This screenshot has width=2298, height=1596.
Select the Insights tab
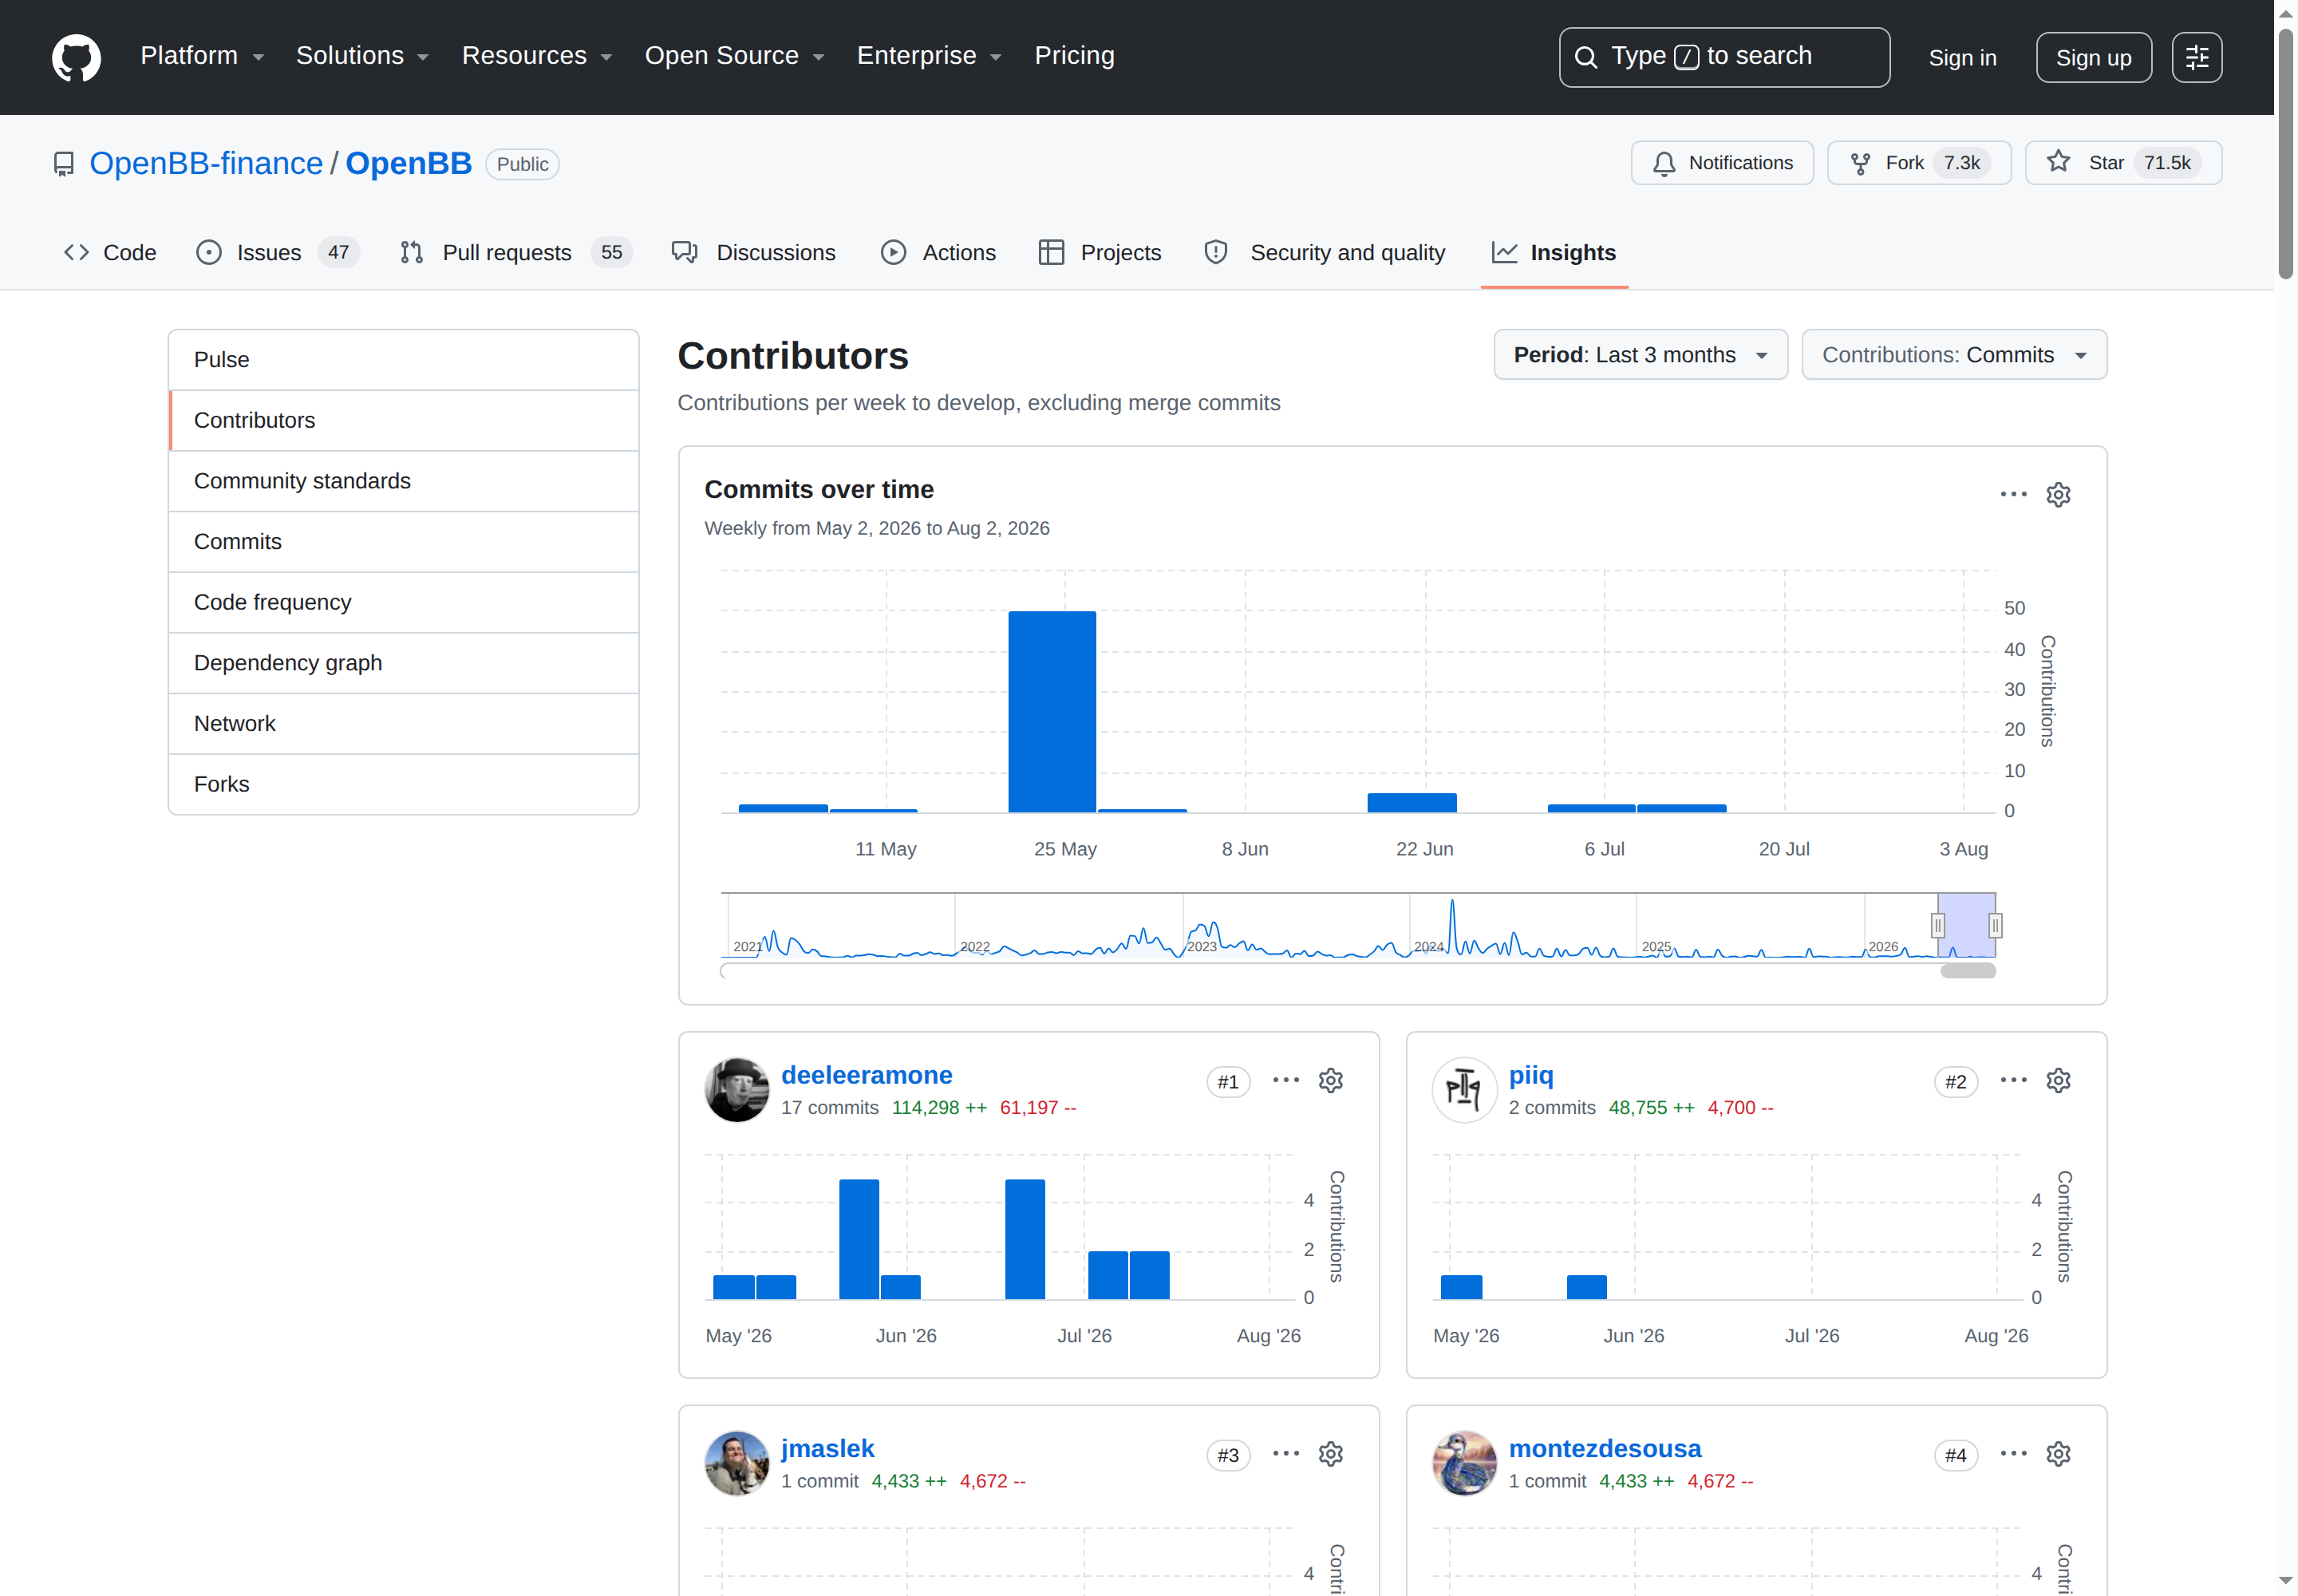(x=1554, y=253)
